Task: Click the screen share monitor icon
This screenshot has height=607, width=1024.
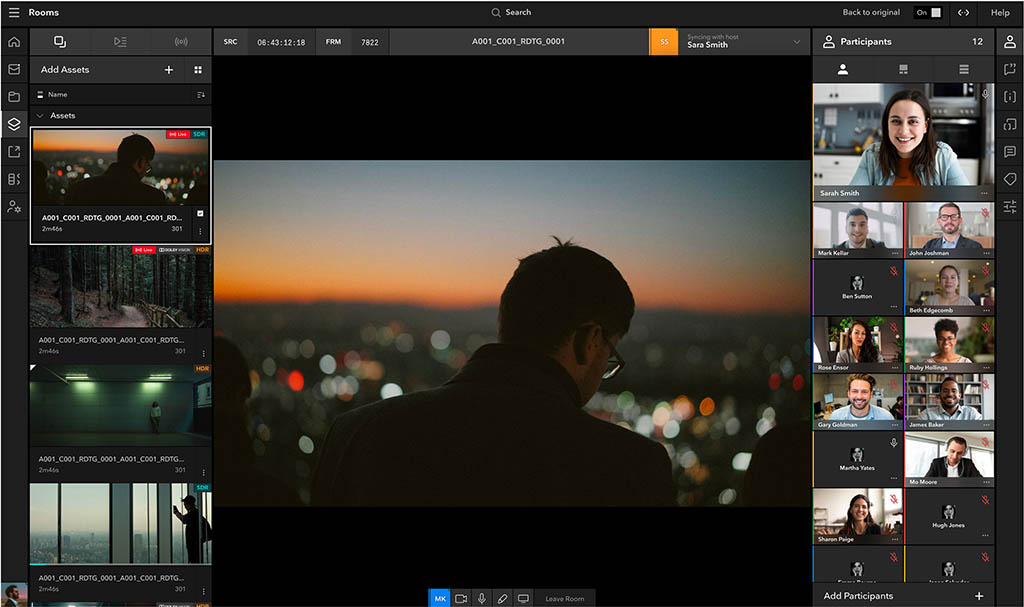Action: tap(522, 598)
